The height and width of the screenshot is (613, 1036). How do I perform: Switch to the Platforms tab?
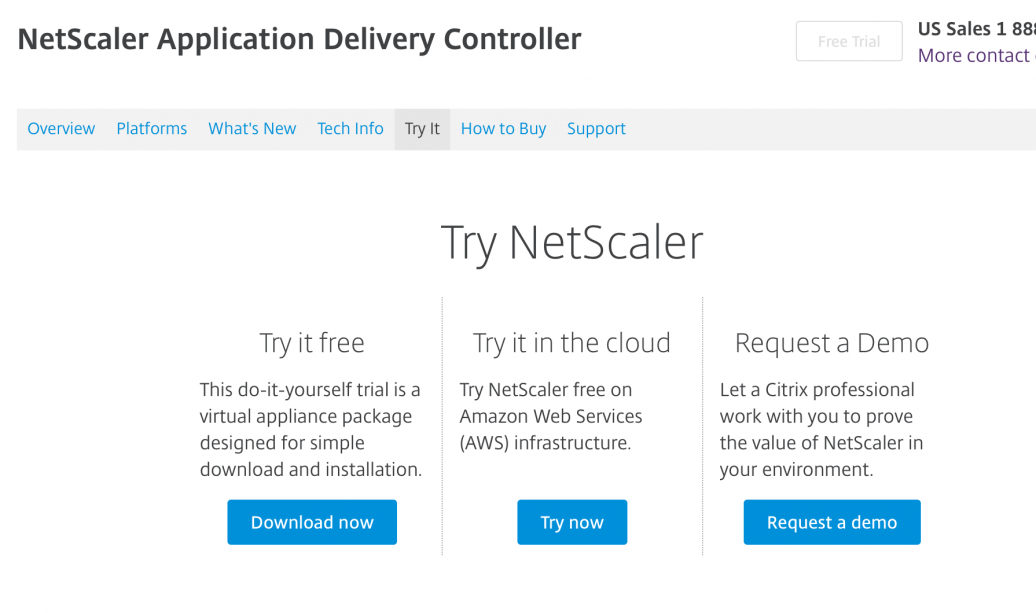pos(152,129)
